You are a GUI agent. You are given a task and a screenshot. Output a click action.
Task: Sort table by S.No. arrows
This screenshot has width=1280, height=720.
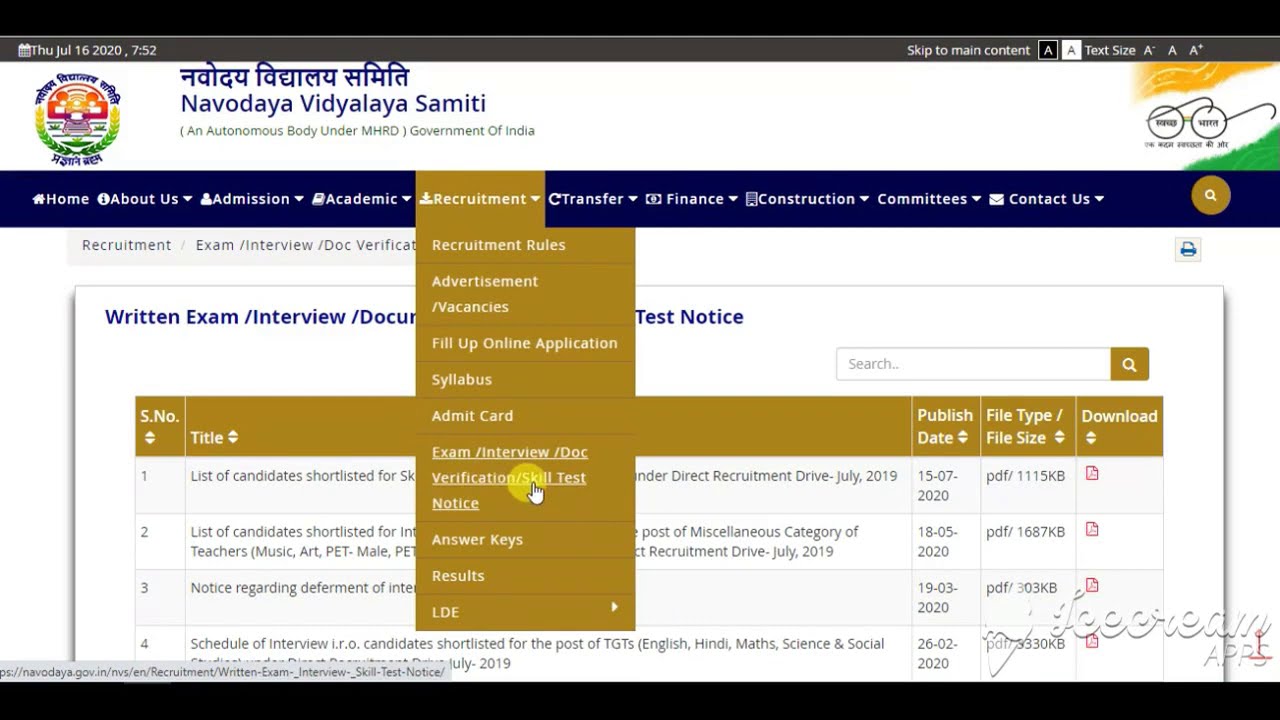click(x=150, y=438)
